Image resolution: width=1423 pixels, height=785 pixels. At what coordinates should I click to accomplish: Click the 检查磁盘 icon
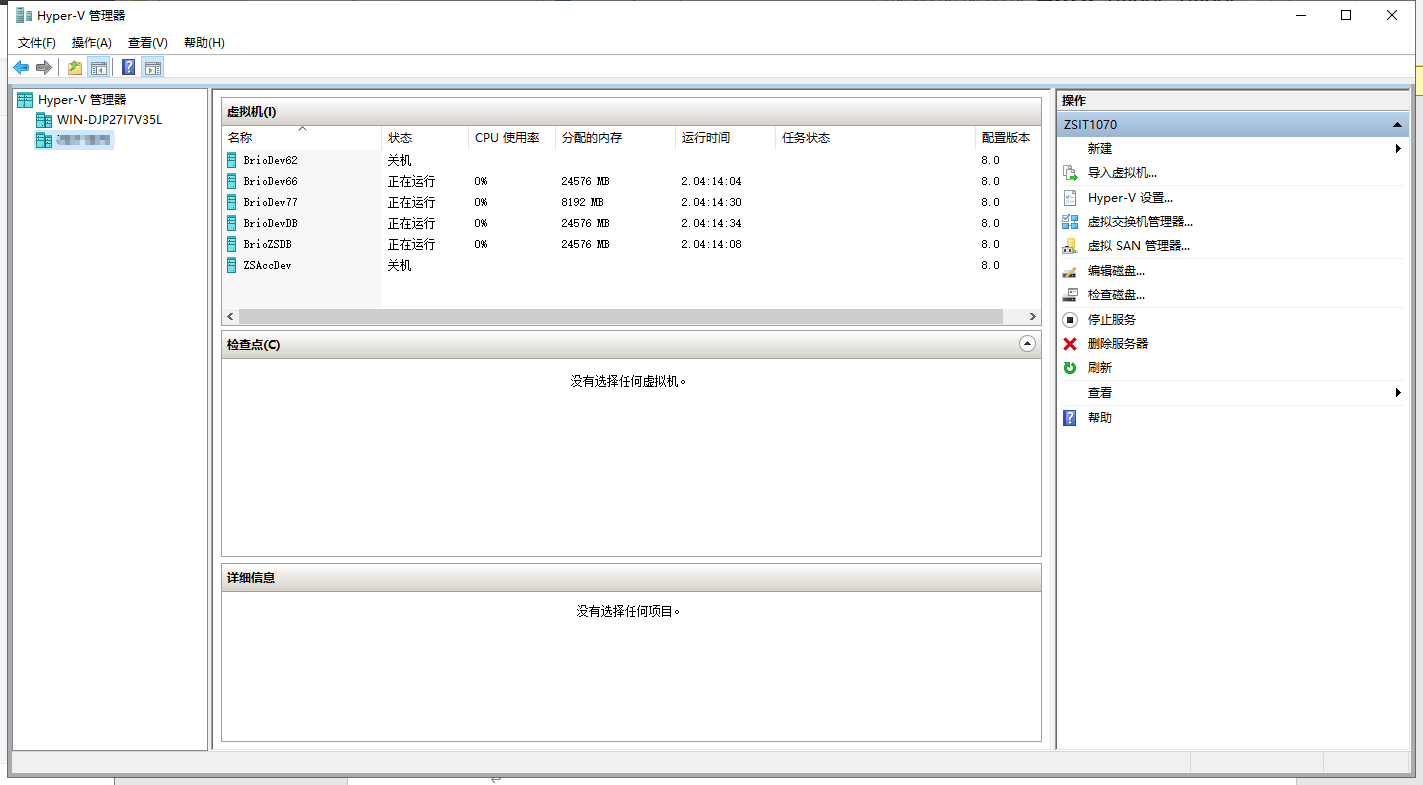tap(1070, 295)
